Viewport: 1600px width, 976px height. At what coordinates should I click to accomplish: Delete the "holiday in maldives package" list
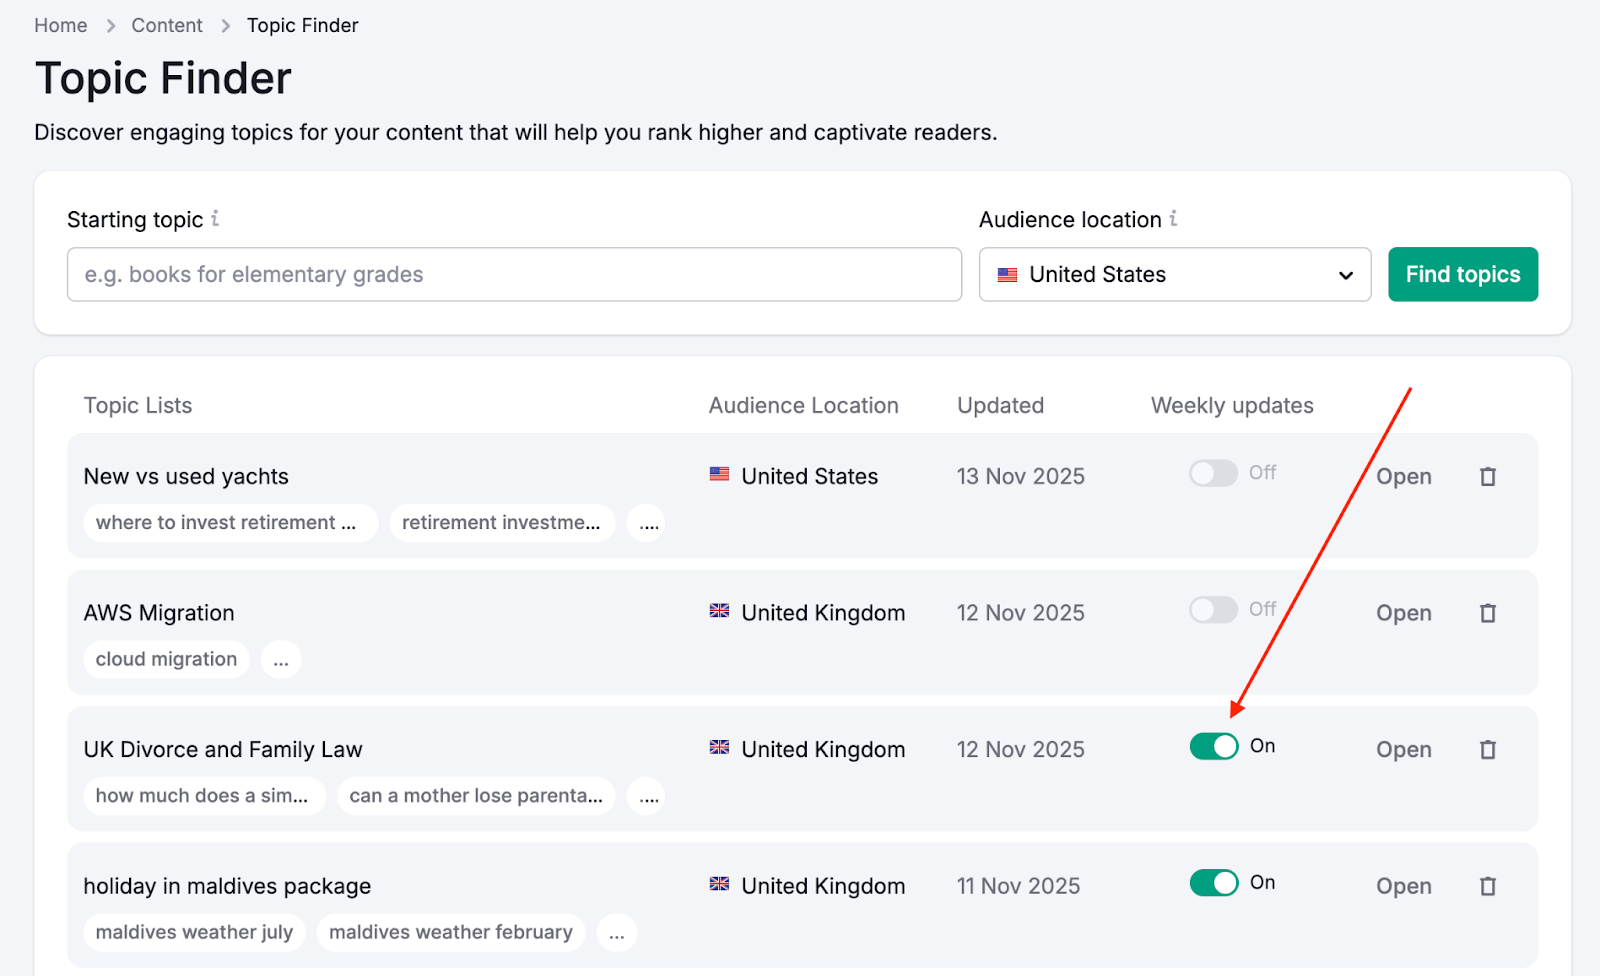(x=1487, y=886)
